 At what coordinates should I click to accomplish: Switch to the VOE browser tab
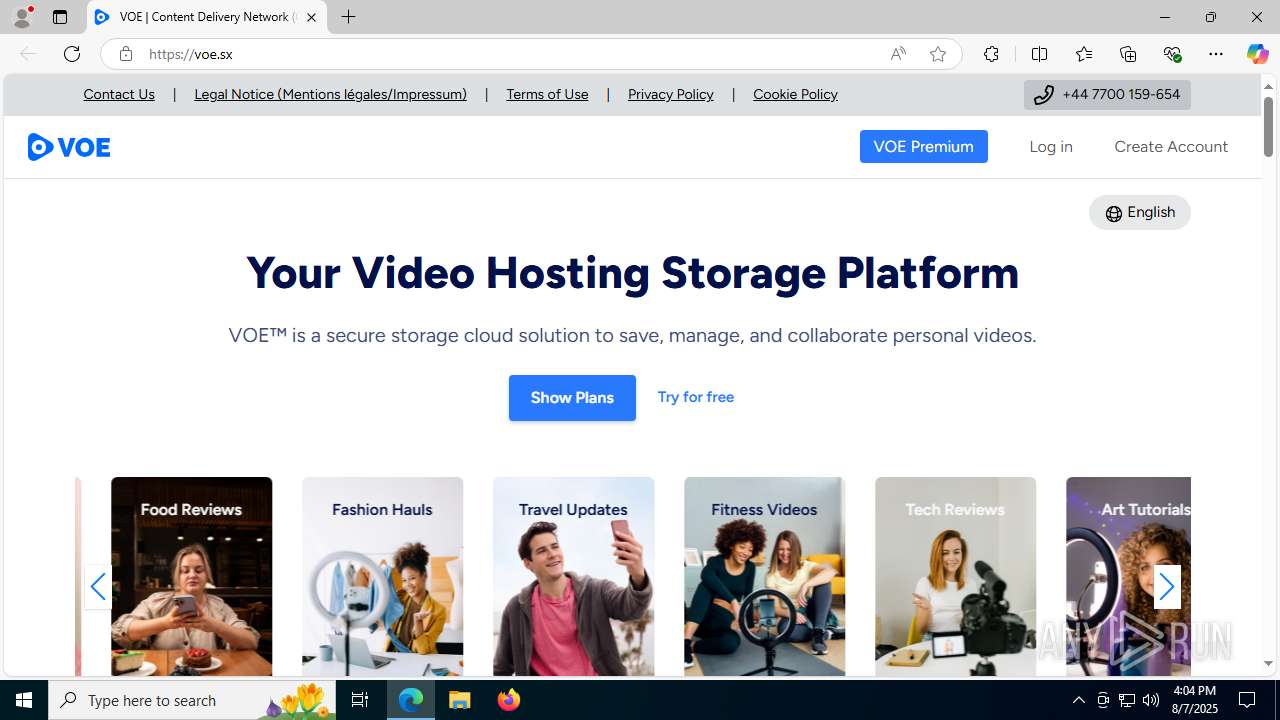coord(207,17)
